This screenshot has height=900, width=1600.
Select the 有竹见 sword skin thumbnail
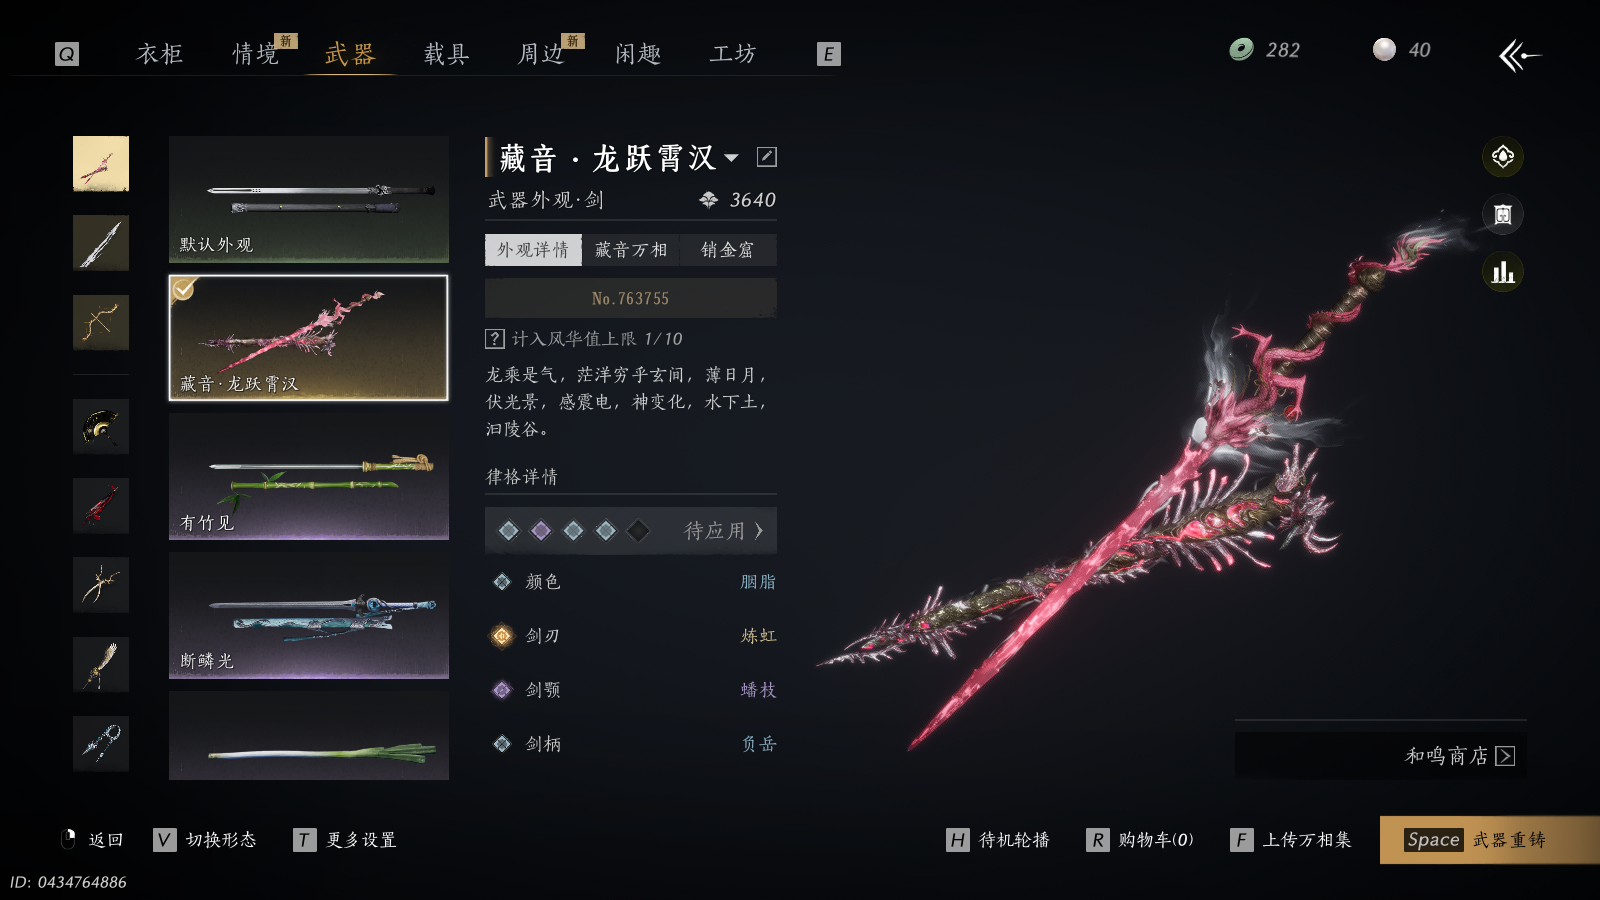(309, 477)
